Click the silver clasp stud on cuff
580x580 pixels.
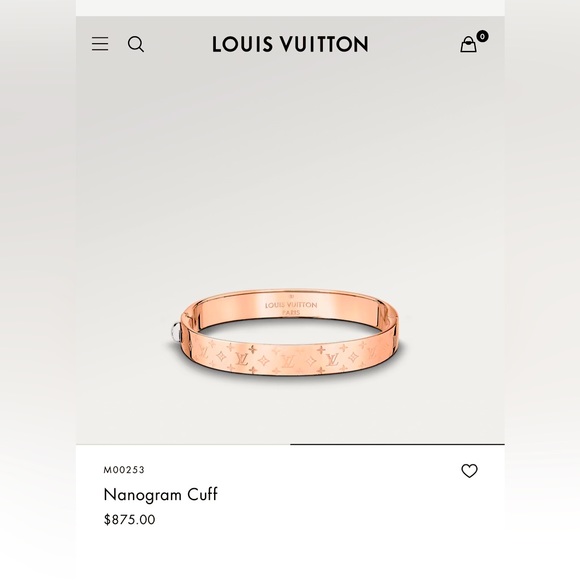coord(176,331)
